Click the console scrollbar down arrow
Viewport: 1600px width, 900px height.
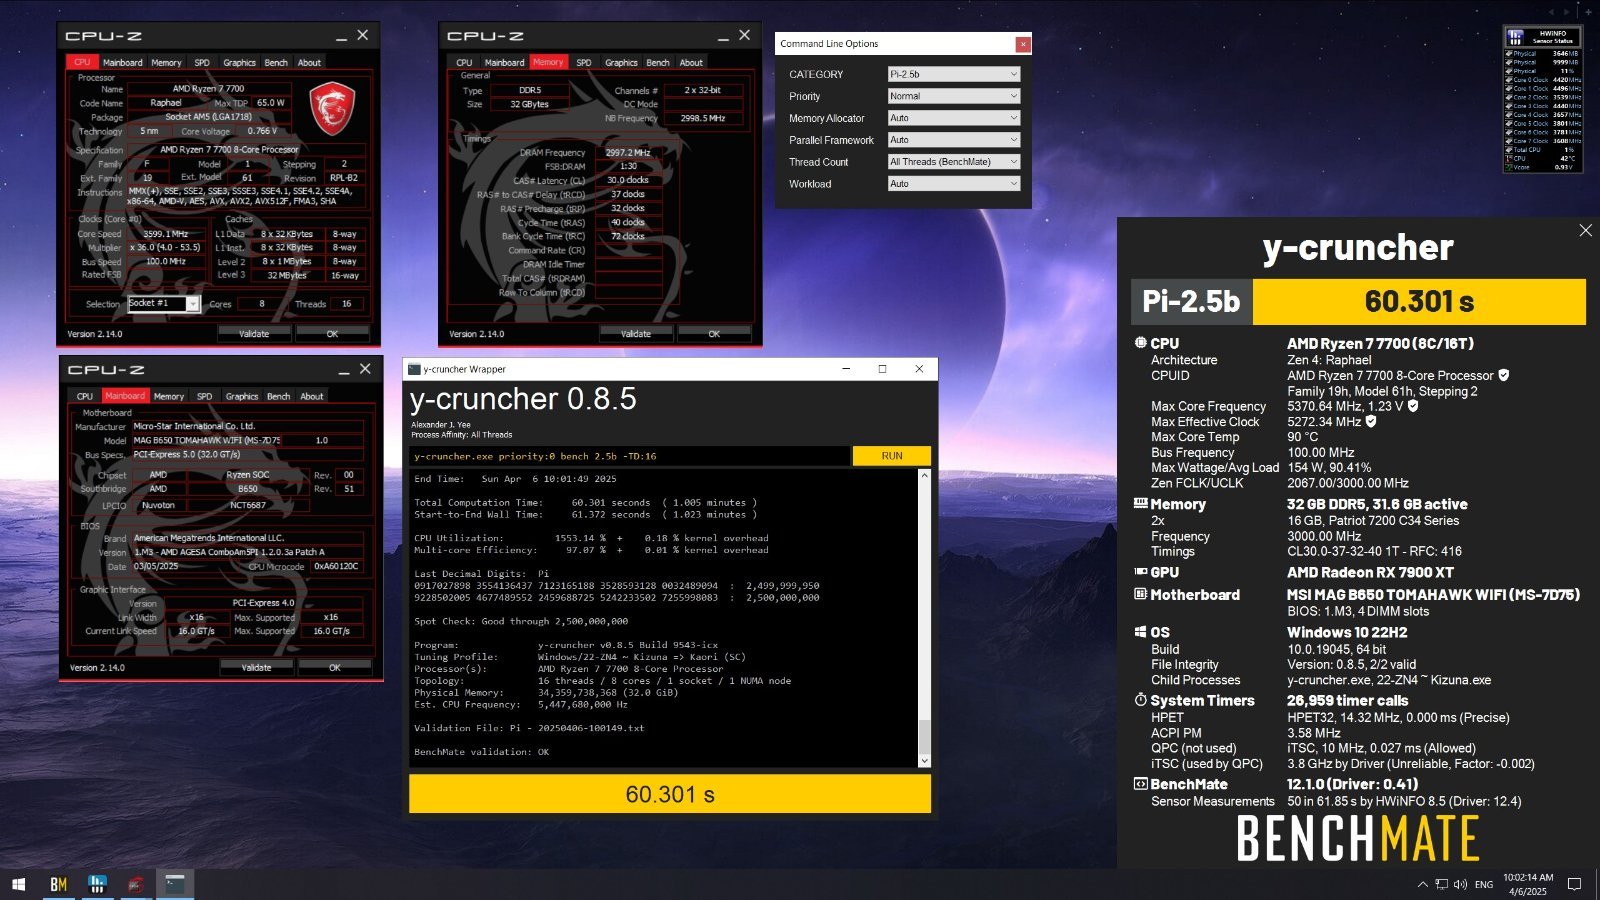point(924,761)
